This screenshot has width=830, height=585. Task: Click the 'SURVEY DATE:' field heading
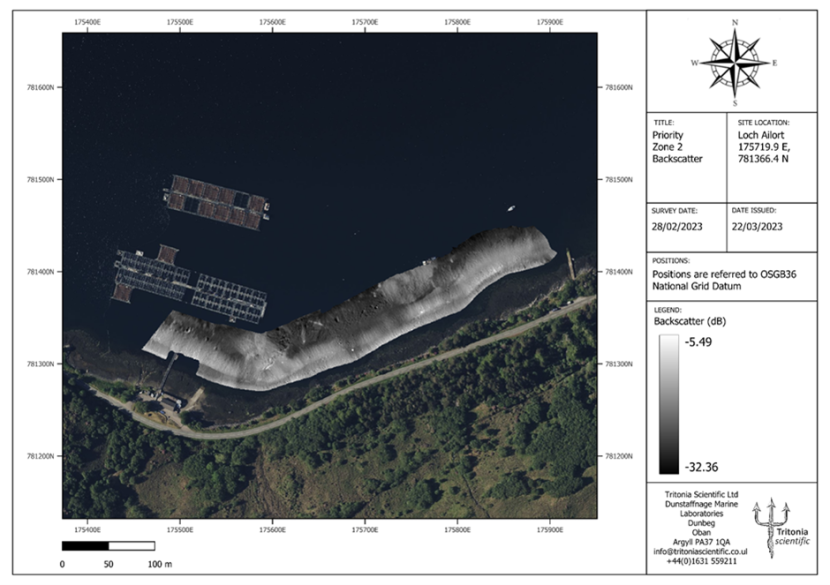[x=674, y=211]
